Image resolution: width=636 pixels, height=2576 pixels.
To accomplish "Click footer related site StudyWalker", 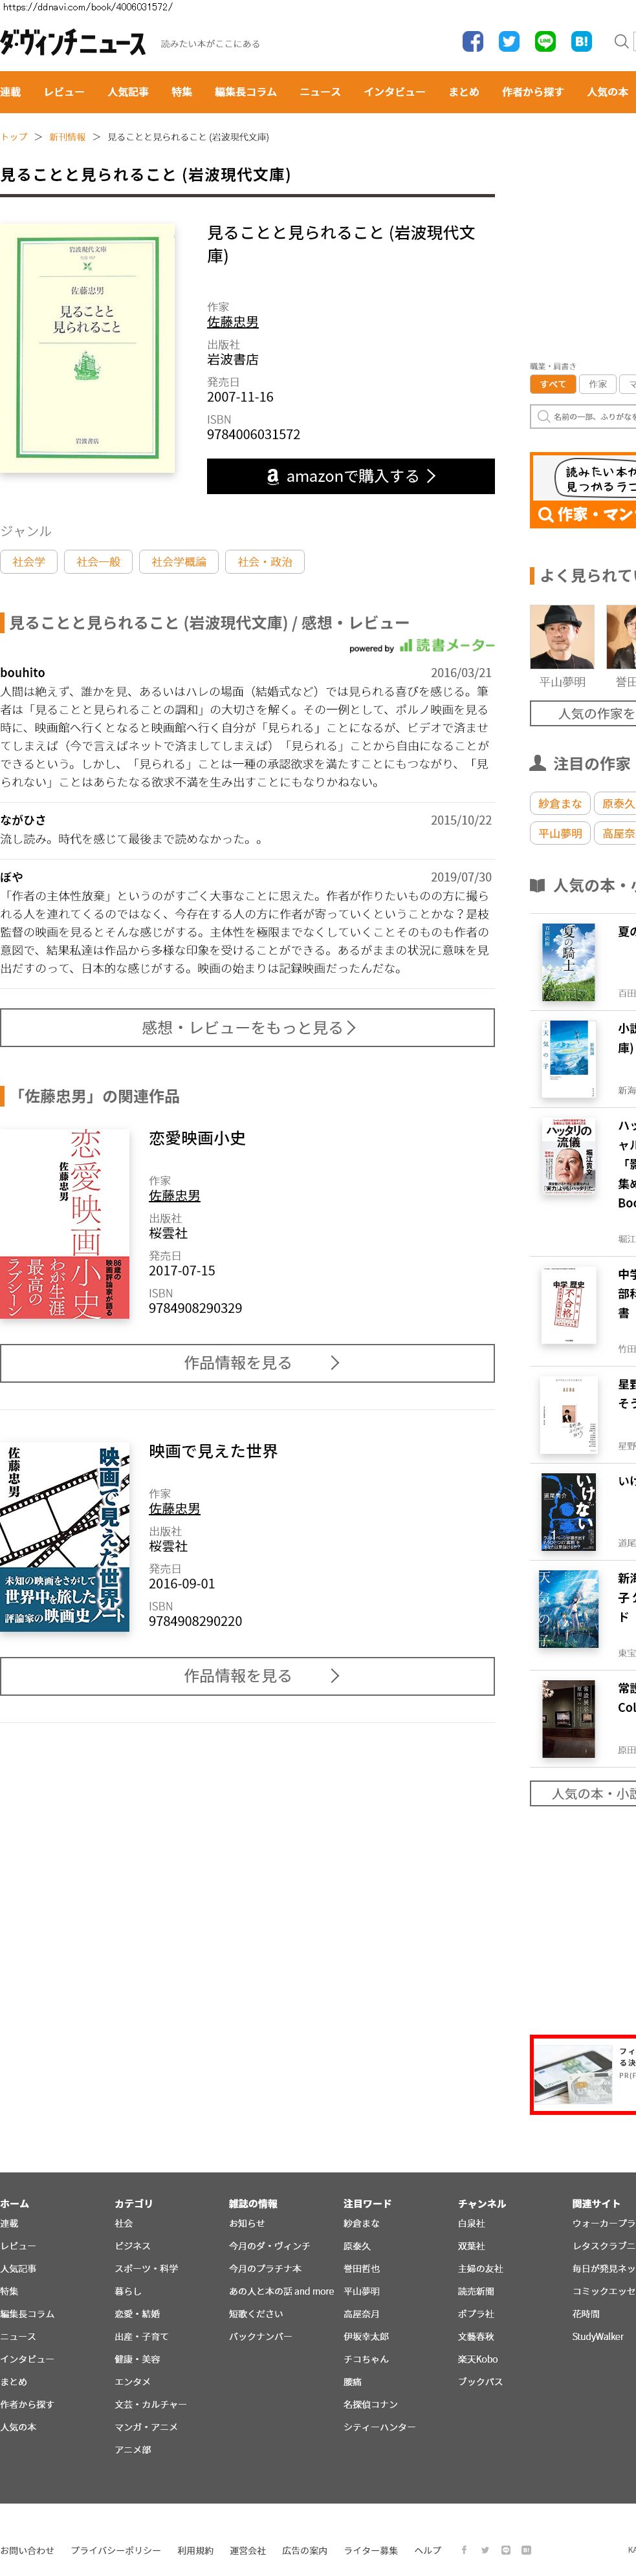I will [x=598, y=2336].
